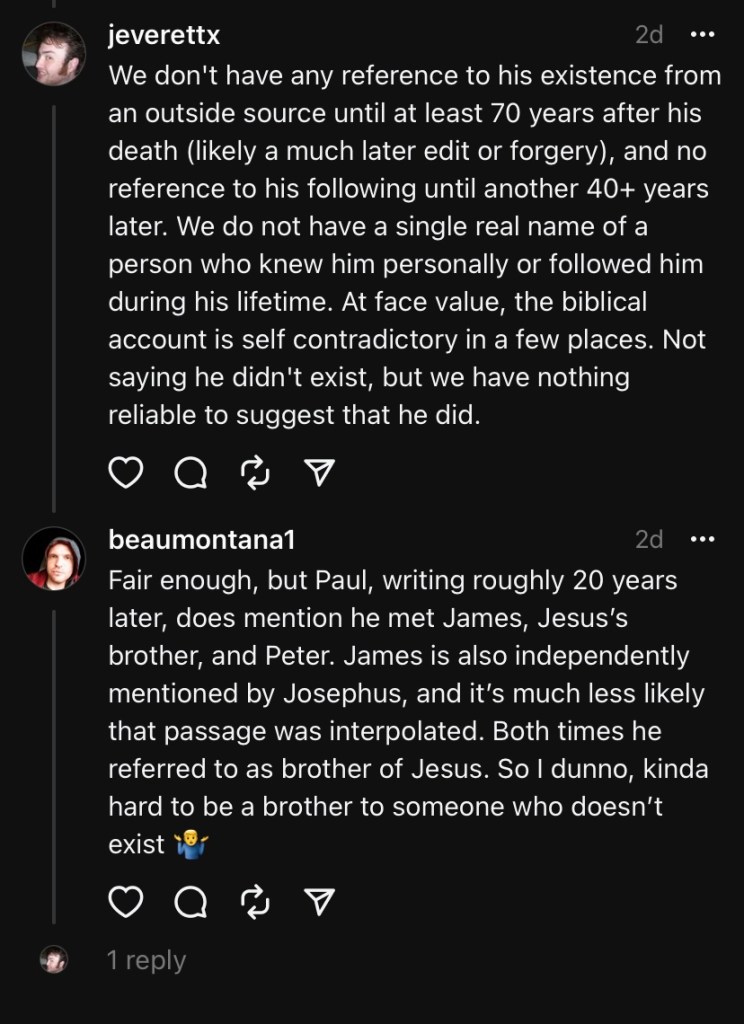The width and height of the screenshot is (744, 1024).
Task: Repost beaumontana1's reply
Action: click(x=255, y=903)
